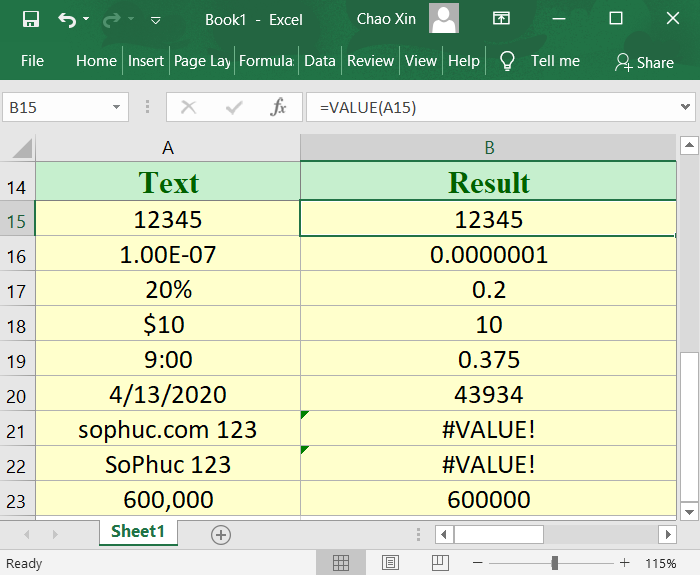Open the Home ribbon tab
Image resolution: width=700 pixels, height=575 pixels.
96,61
